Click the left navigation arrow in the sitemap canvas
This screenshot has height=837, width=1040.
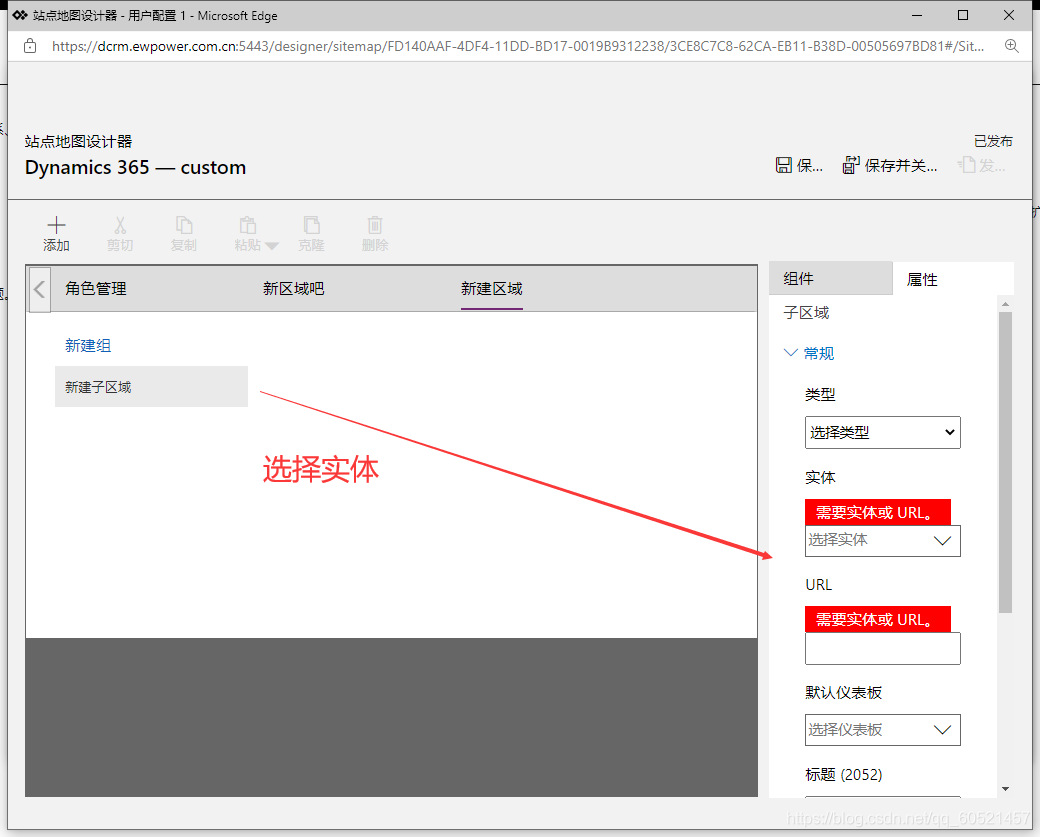pyautogui.click(x=39, y=289)
